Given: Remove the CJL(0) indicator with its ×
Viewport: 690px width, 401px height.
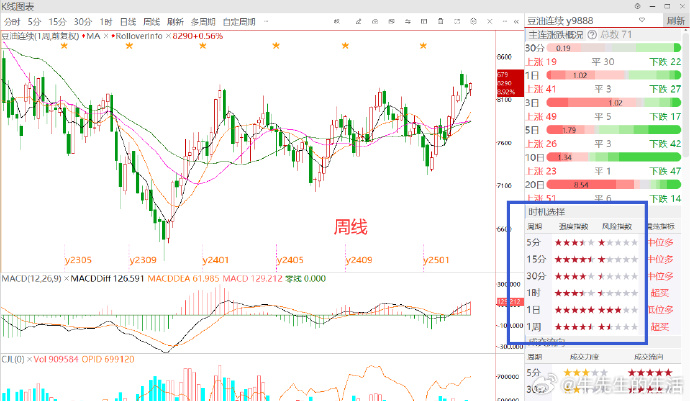Looking at the screenshot, I should [29, 359].
